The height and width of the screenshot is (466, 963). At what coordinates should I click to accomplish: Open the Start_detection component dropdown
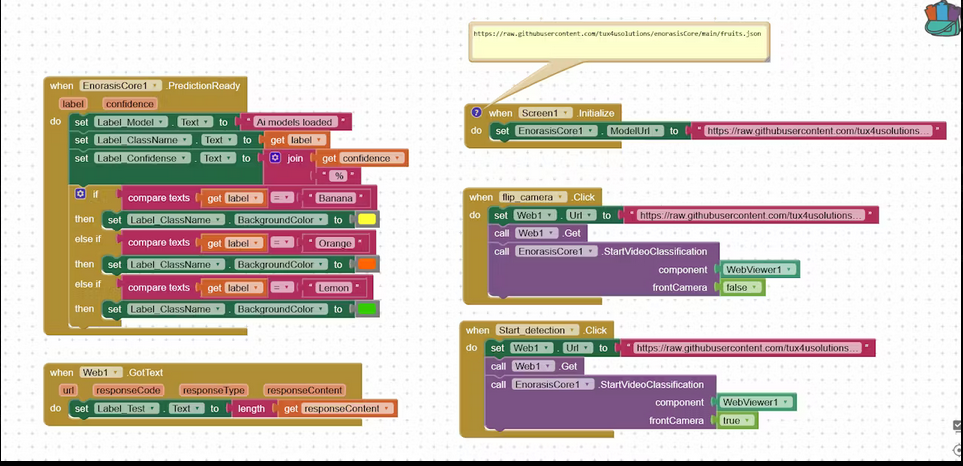[537, 330]
